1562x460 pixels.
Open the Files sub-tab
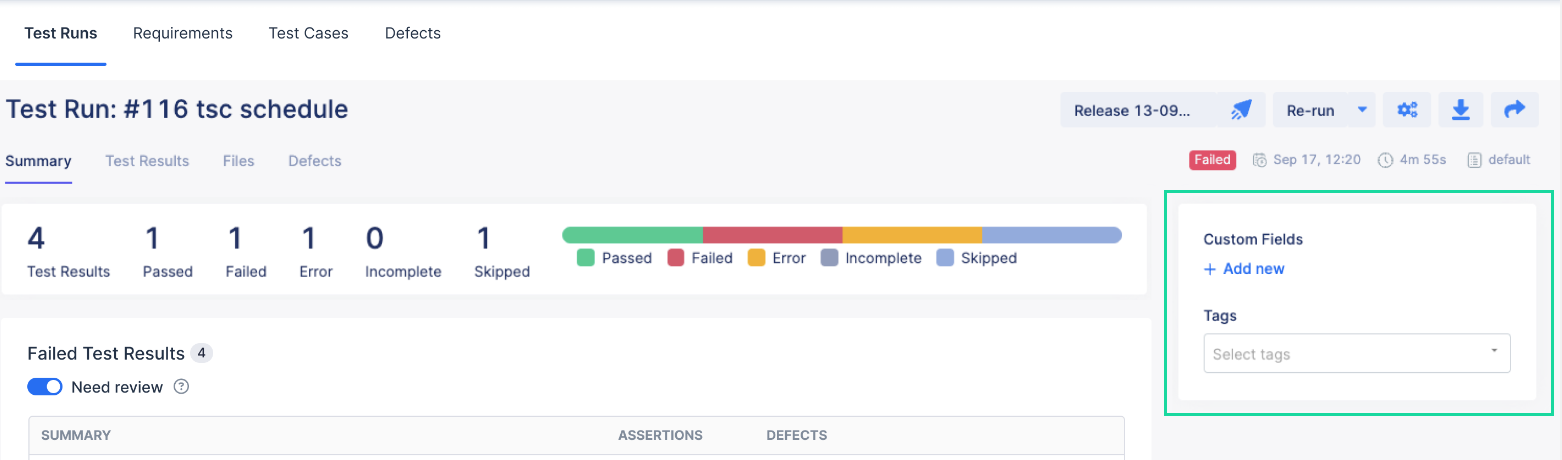tap(238, 161)
